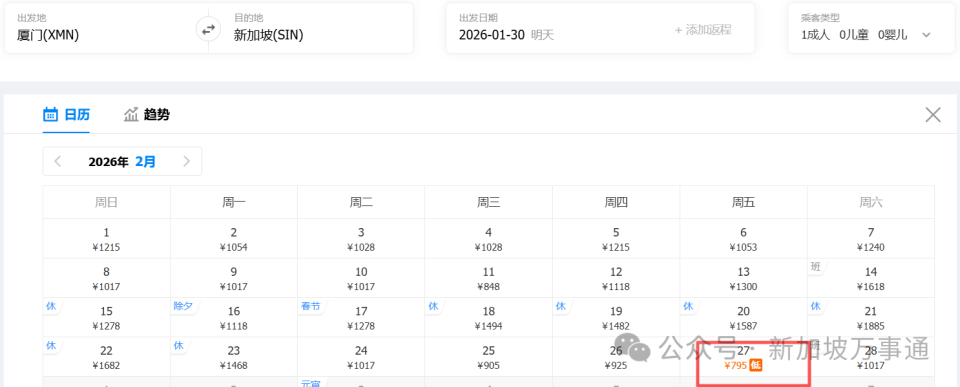Click 添加返程 to add return trip

pos(703,29)
